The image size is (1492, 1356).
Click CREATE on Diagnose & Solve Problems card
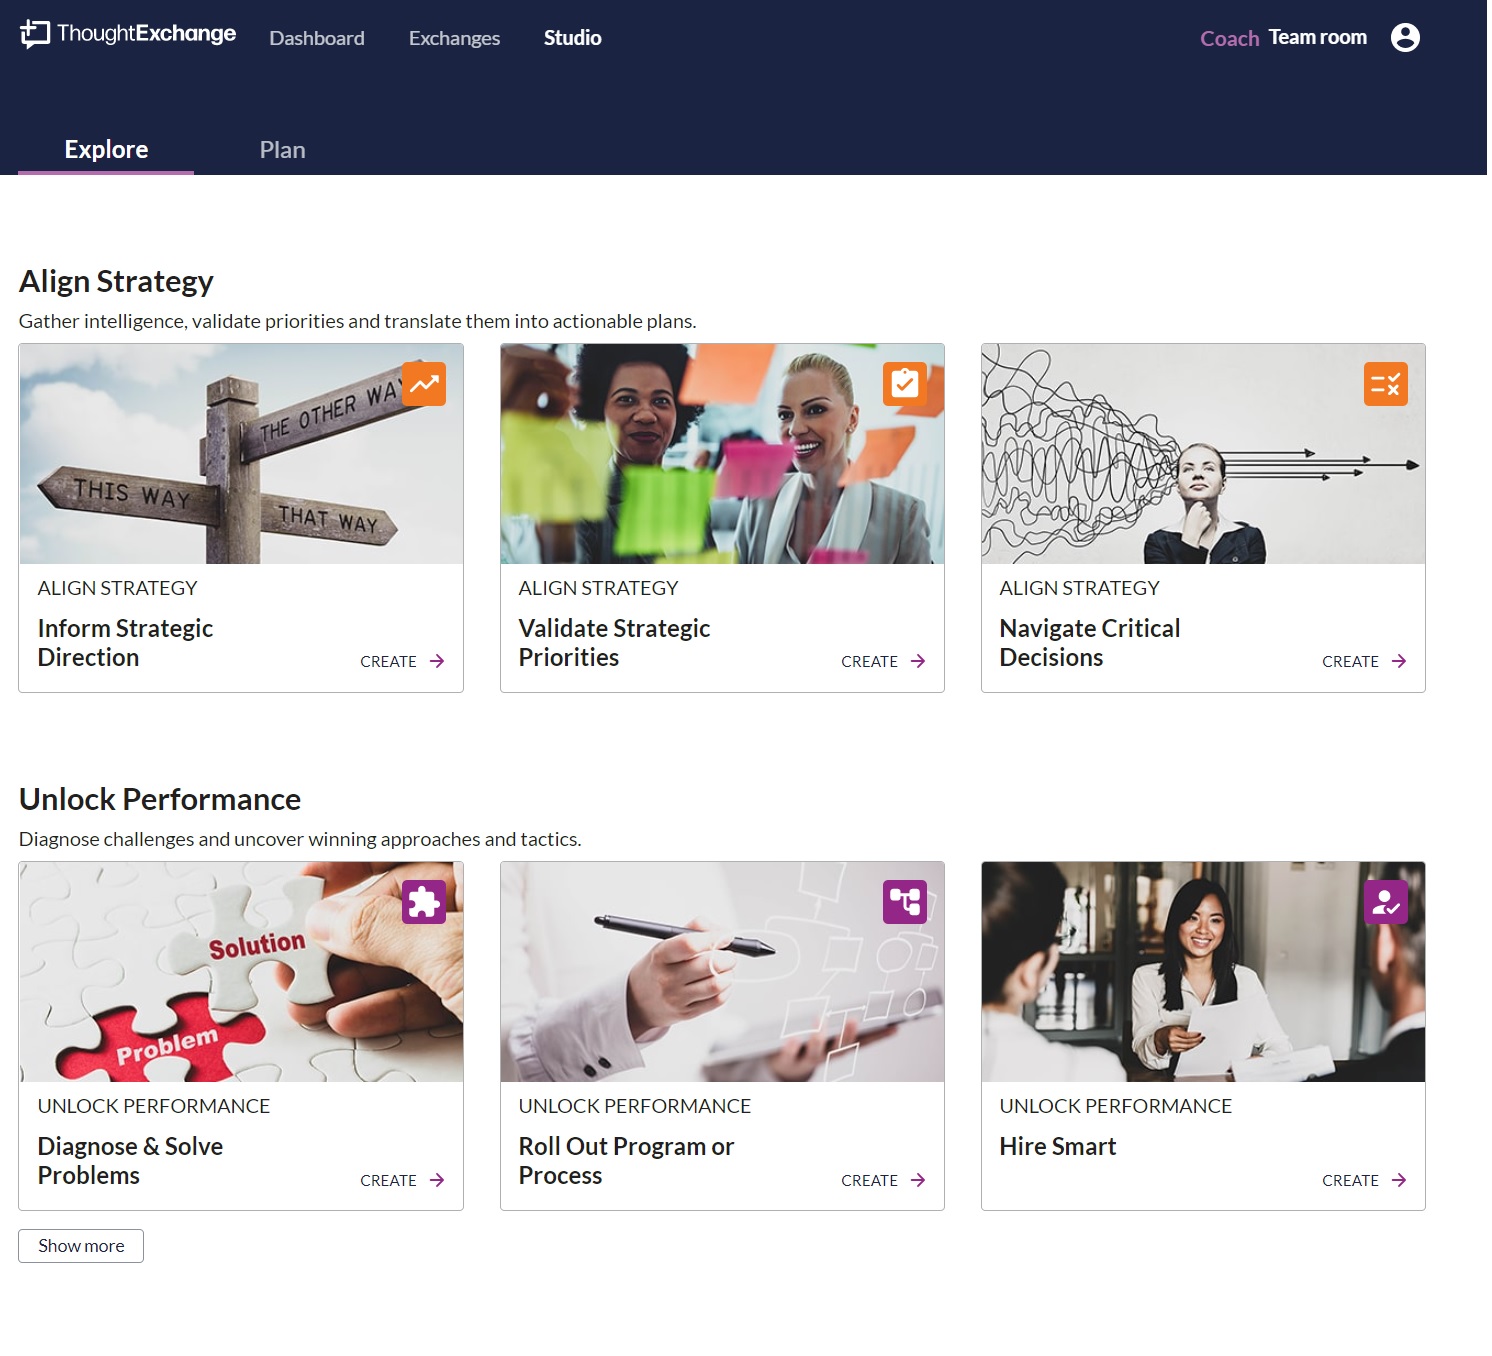(x=388, y=1180)
